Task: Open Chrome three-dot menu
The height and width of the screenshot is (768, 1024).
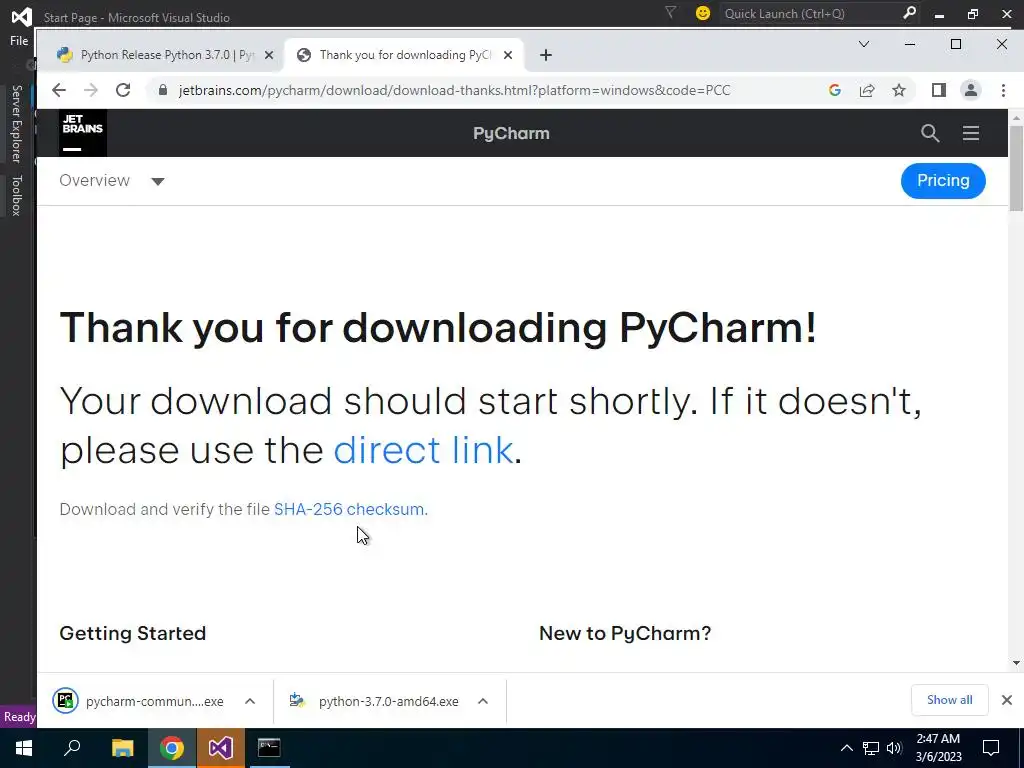Action: [1003, 90]
